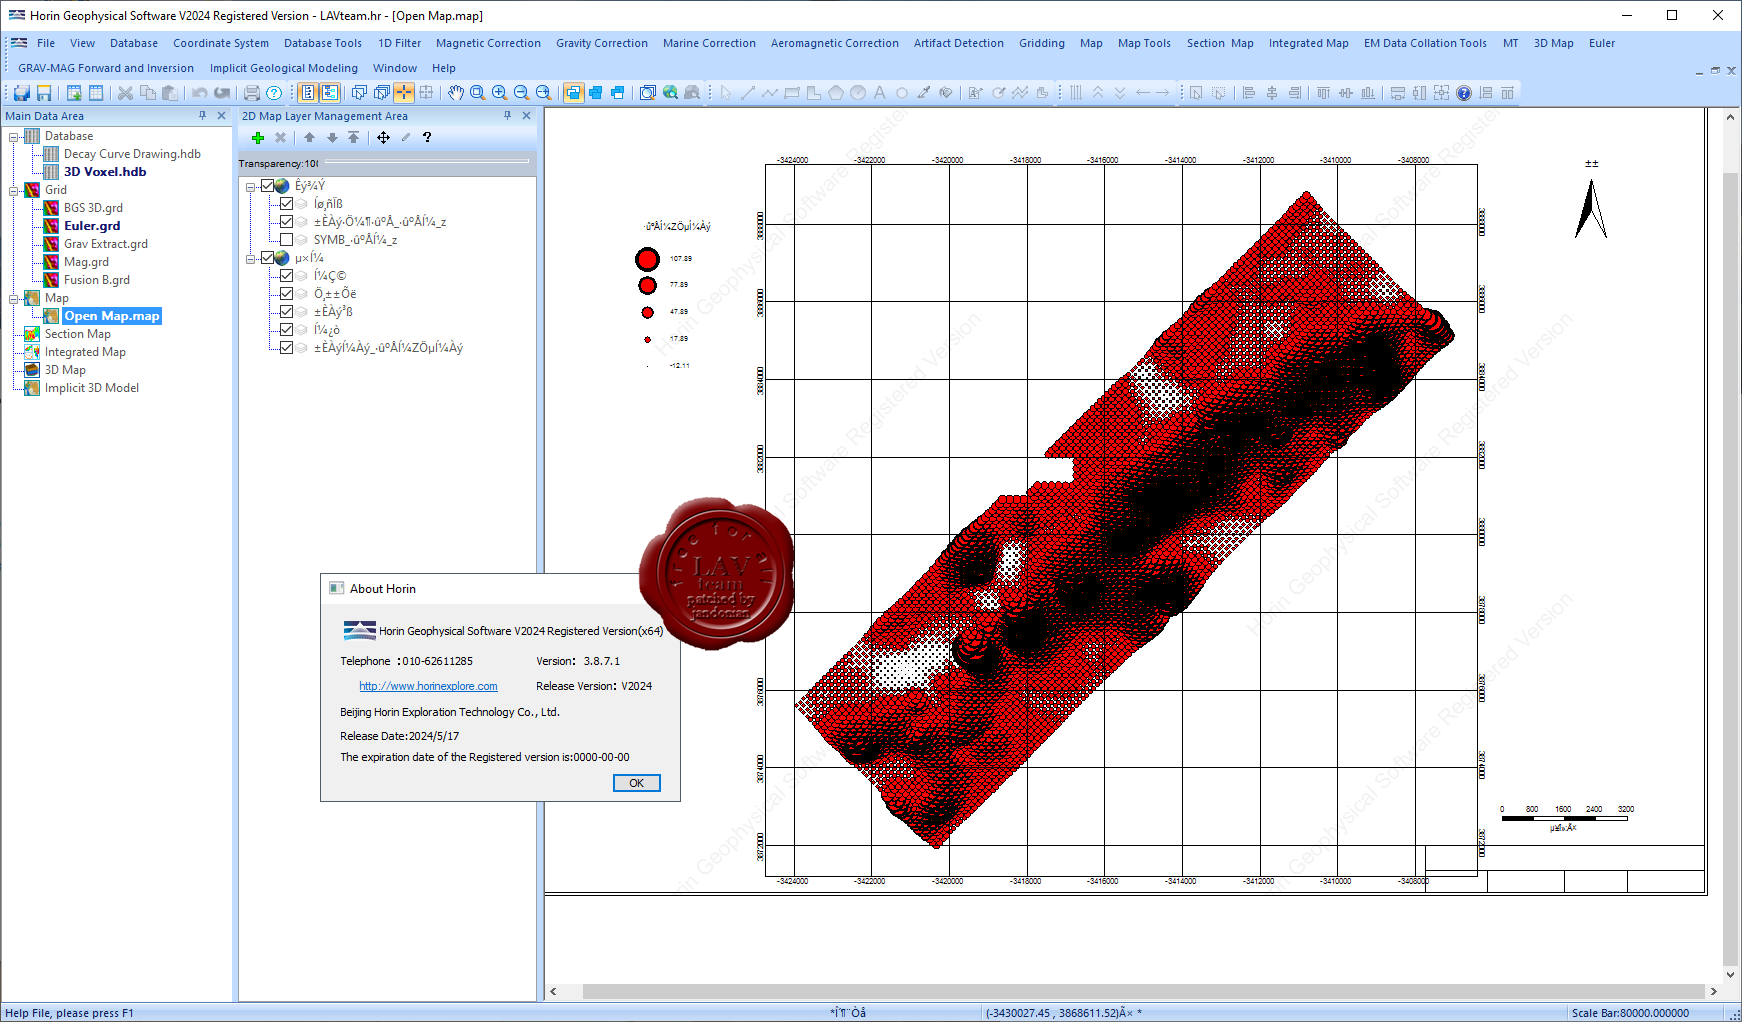Select the Text 'A' annotation tool
Image resolution: width=1742 pixels, height=1022 pixels.
880,93
